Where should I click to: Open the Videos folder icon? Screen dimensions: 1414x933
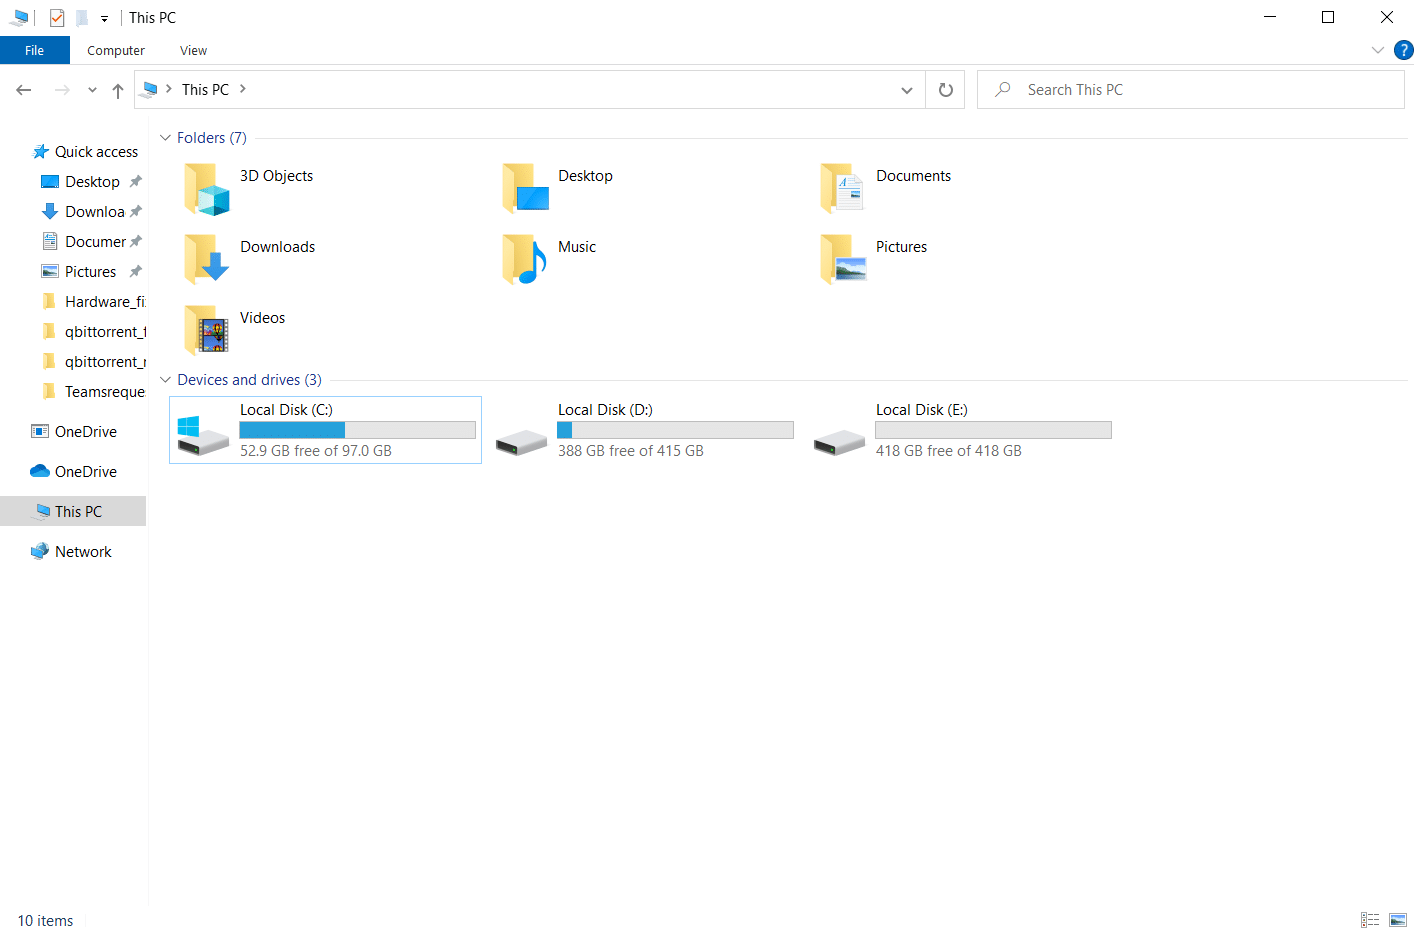(206, 331)
